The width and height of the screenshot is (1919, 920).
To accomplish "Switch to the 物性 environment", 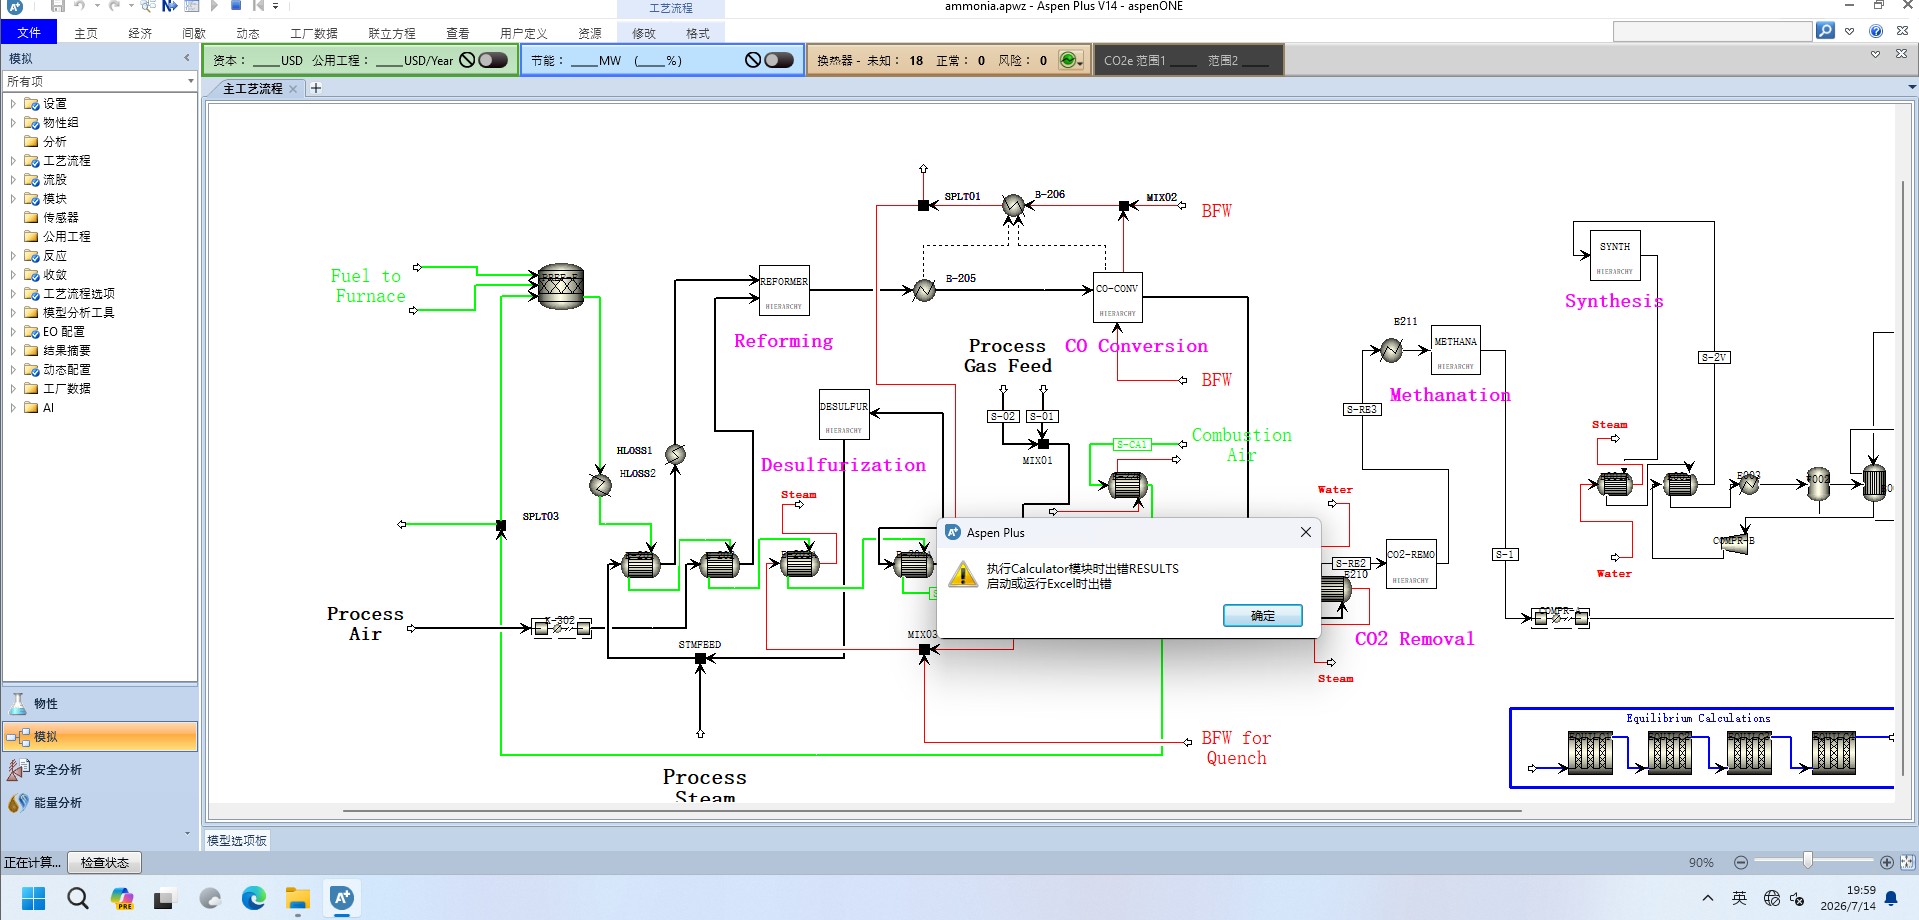I will pyautogui.click(x=100, y=703).
